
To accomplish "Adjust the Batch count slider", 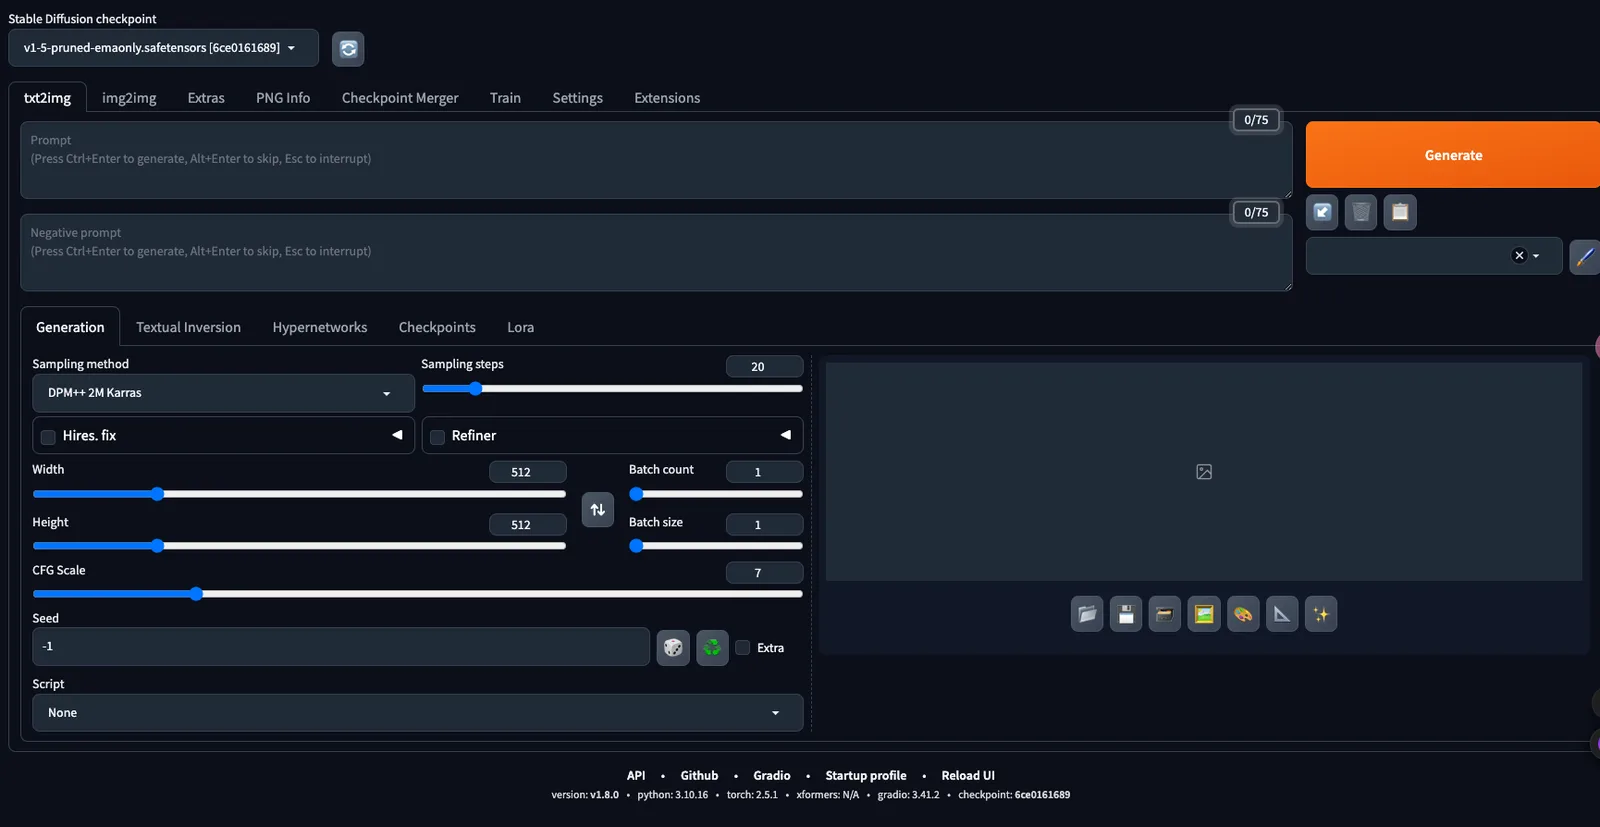I will 716,494.
